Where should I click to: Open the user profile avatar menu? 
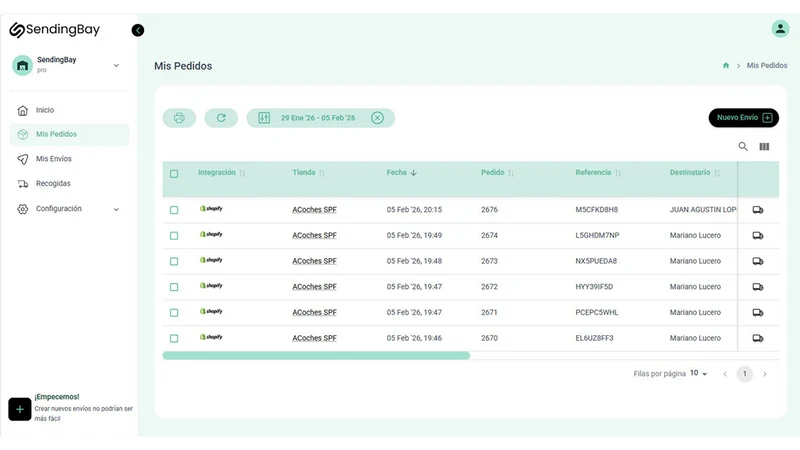point(780,29)
